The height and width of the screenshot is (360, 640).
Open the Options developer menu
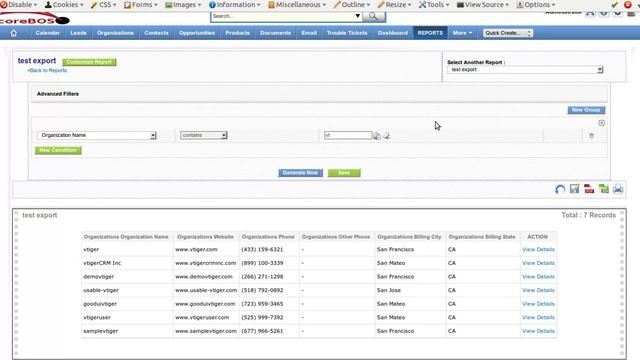click(x=536, y=4)
